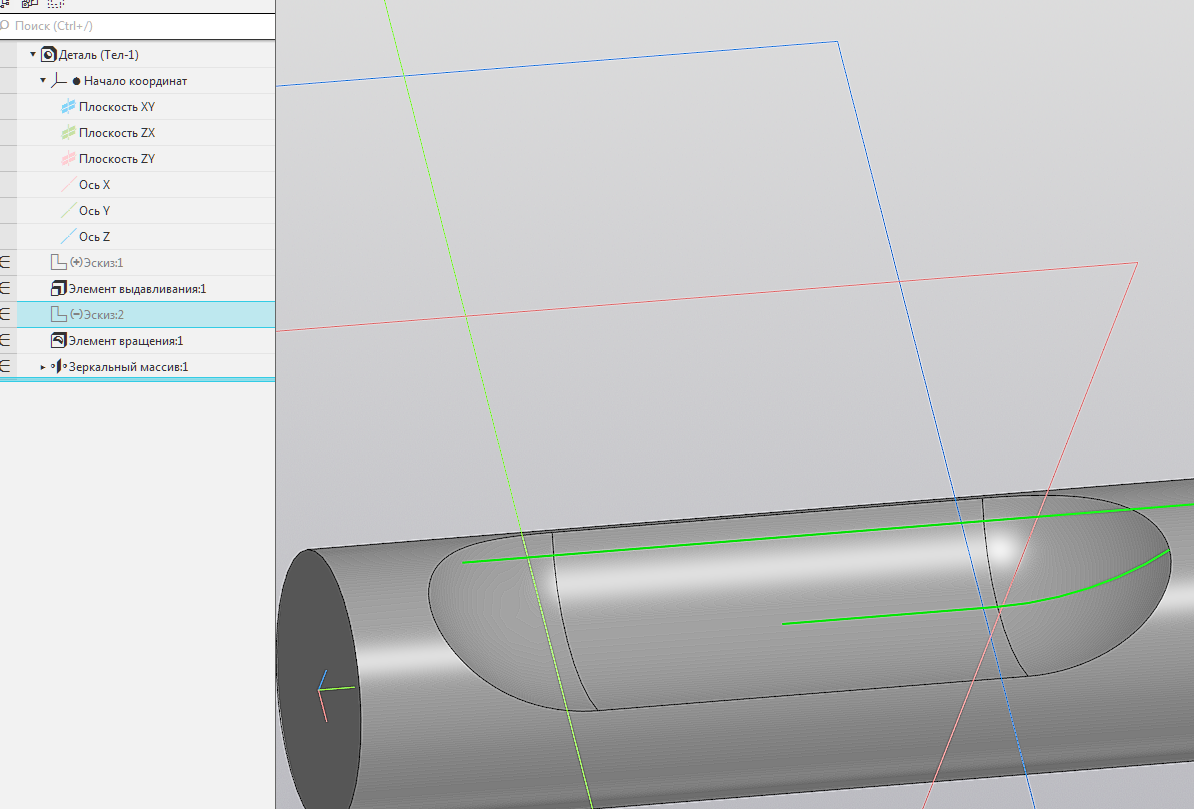Click the revolve icon of Элемент вращения:1
The width and height of the screenshot is (1194, 809).
tap(59, 341)
